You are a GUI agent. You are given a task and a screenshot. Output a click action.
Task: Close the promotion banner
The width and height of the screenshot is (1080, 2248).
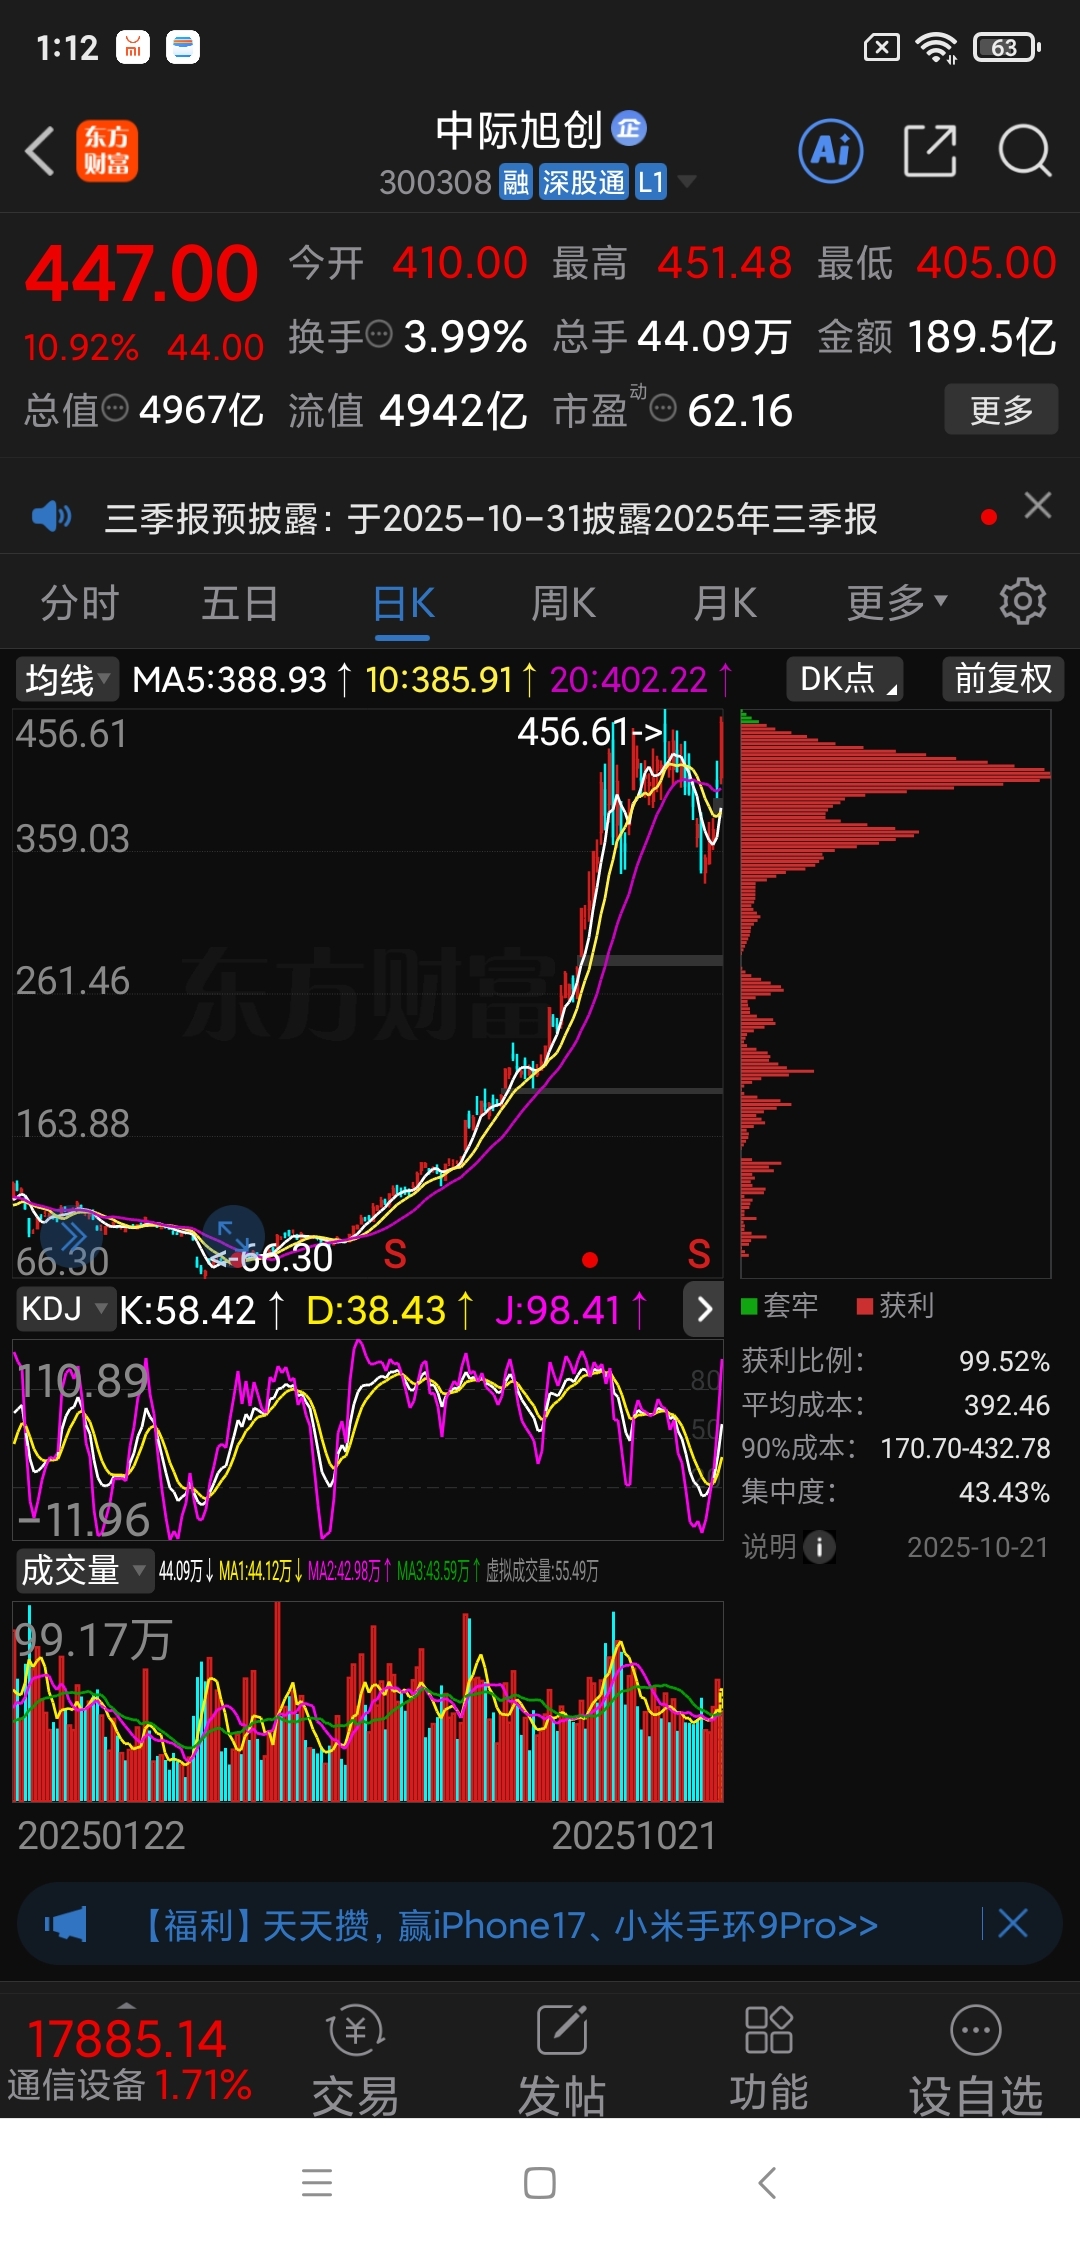click(x=1013, y=1922)
